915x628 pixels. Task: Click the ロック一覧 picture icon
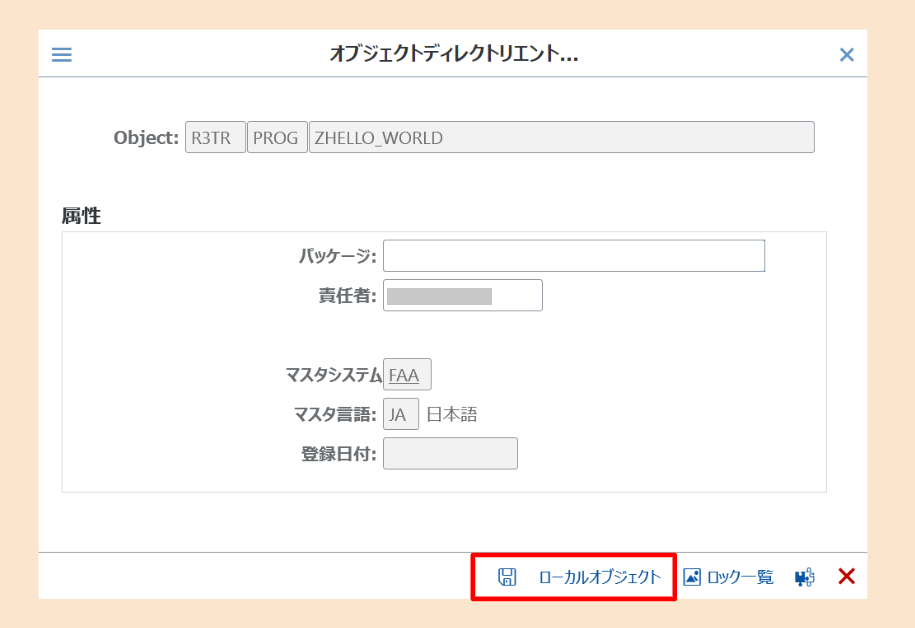coord(692,577)
